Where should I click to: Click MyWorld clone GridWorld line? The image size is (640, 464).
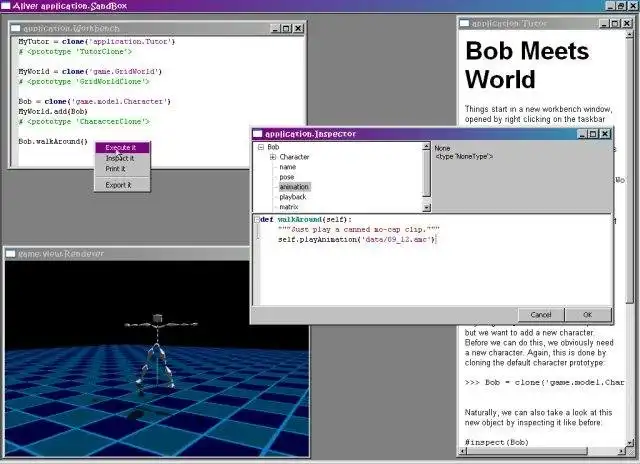[90, 71]
